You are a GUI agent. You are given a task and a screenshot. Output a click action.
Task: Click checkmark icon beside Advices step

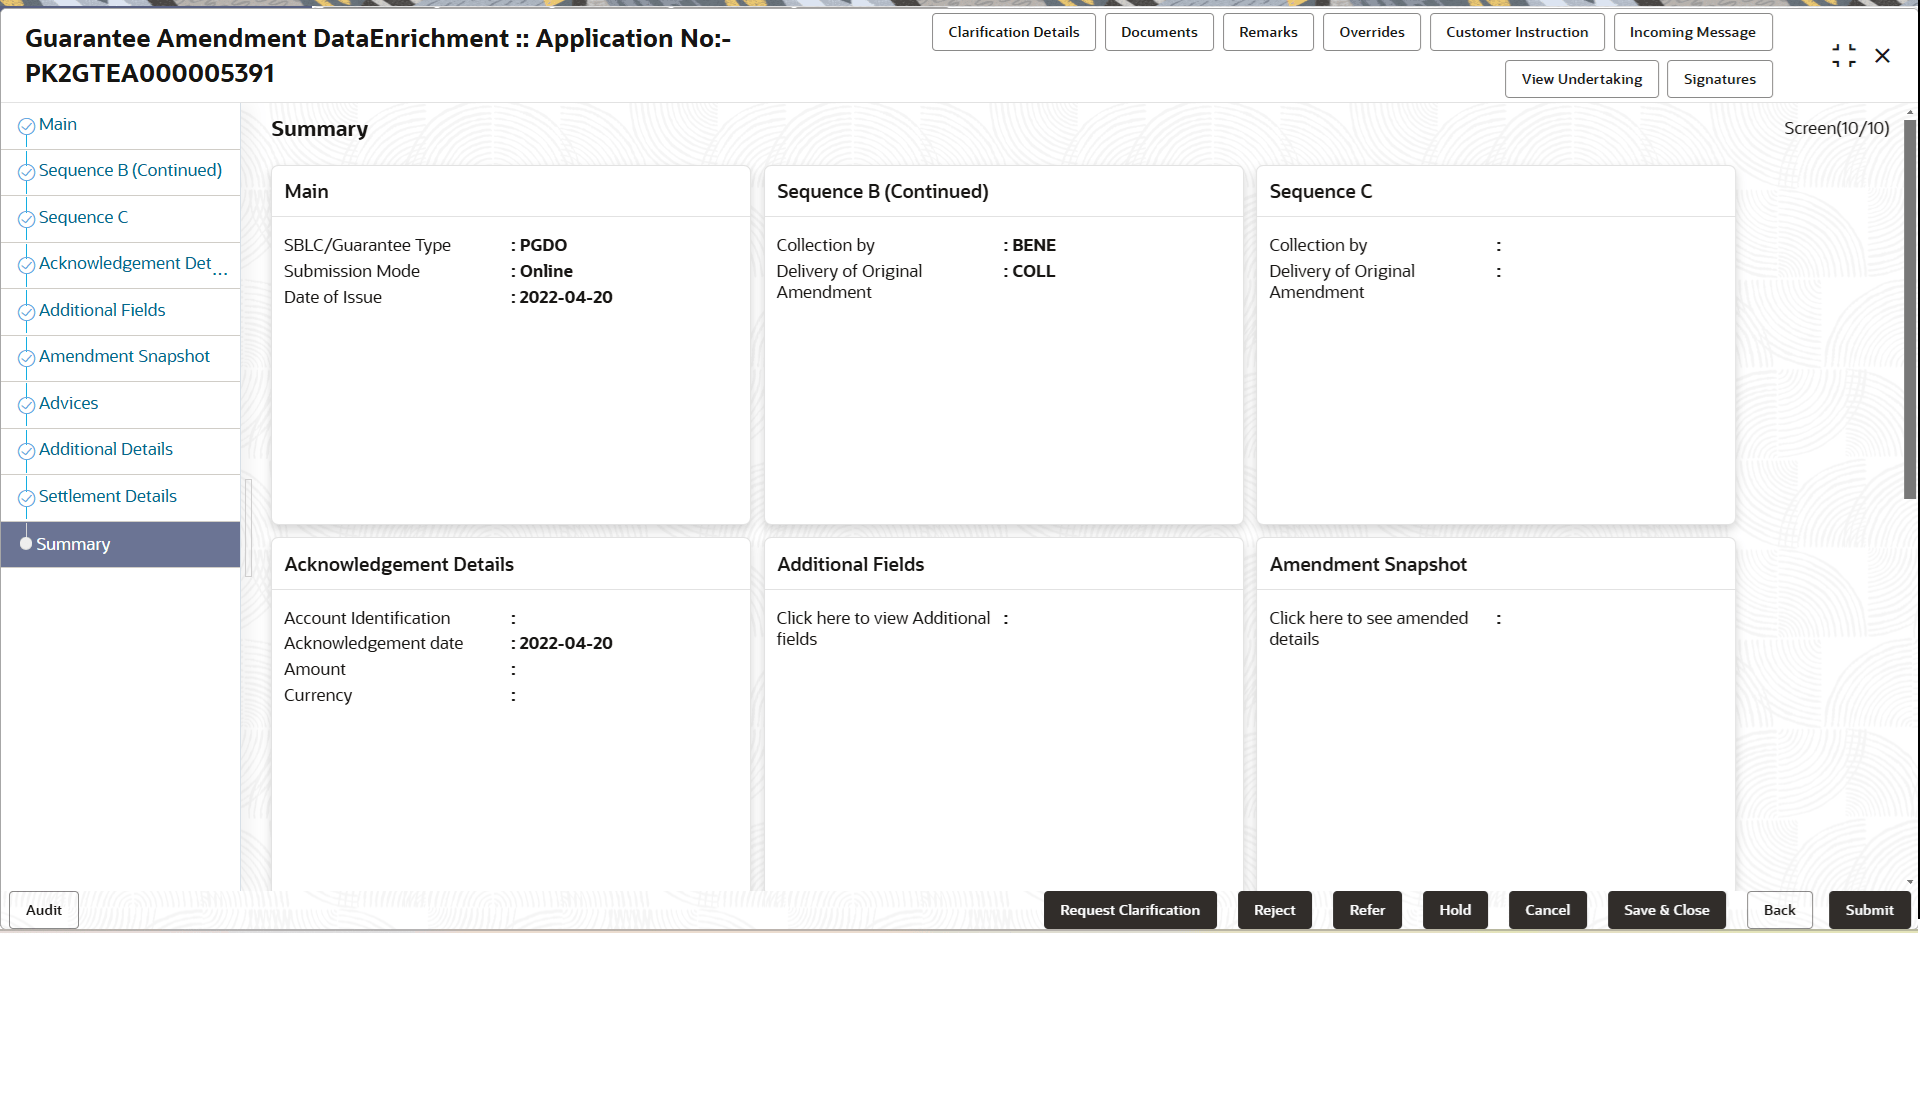point(27,405)
